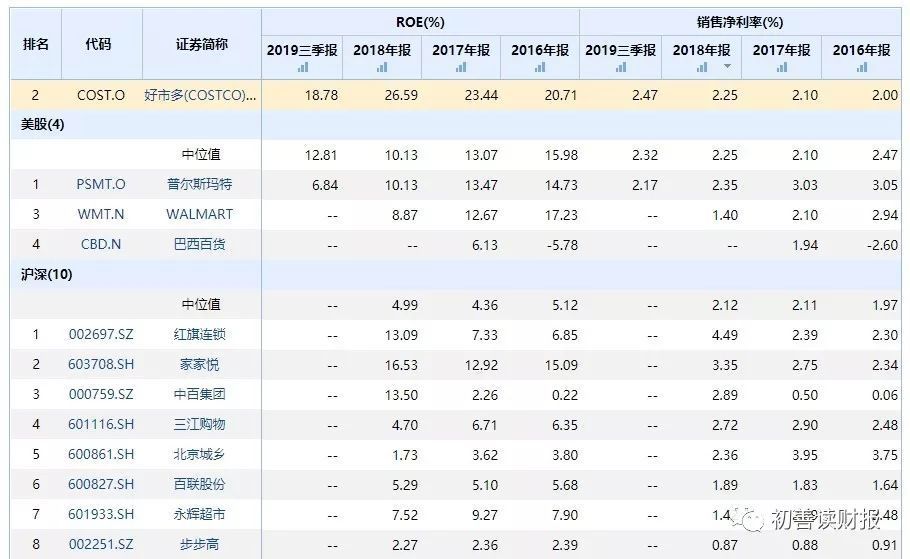This screenshot has height=559, width=910.
Task: Click the ROE(%) group header
Action: click(420, 22)
